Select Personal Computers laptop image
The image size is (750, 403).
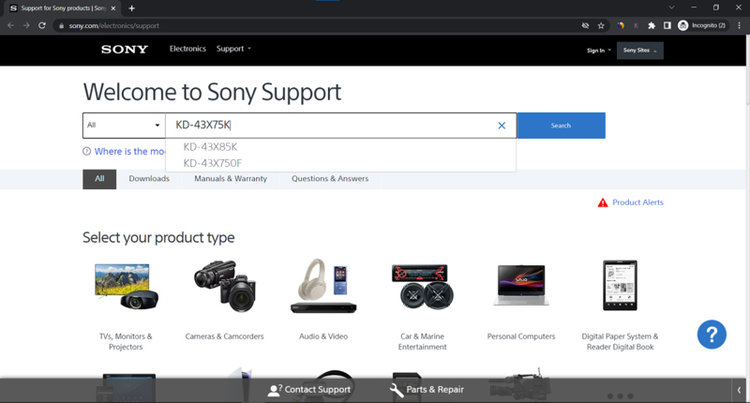click(521, 285)
